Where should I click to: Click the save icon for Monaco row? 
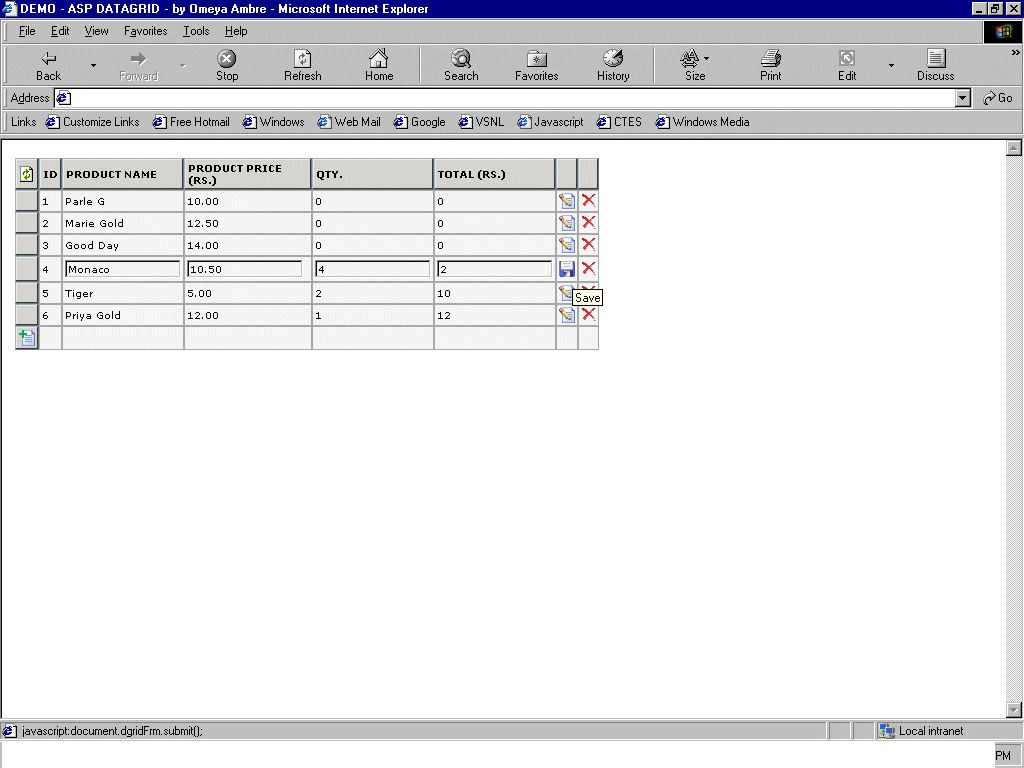567,269
